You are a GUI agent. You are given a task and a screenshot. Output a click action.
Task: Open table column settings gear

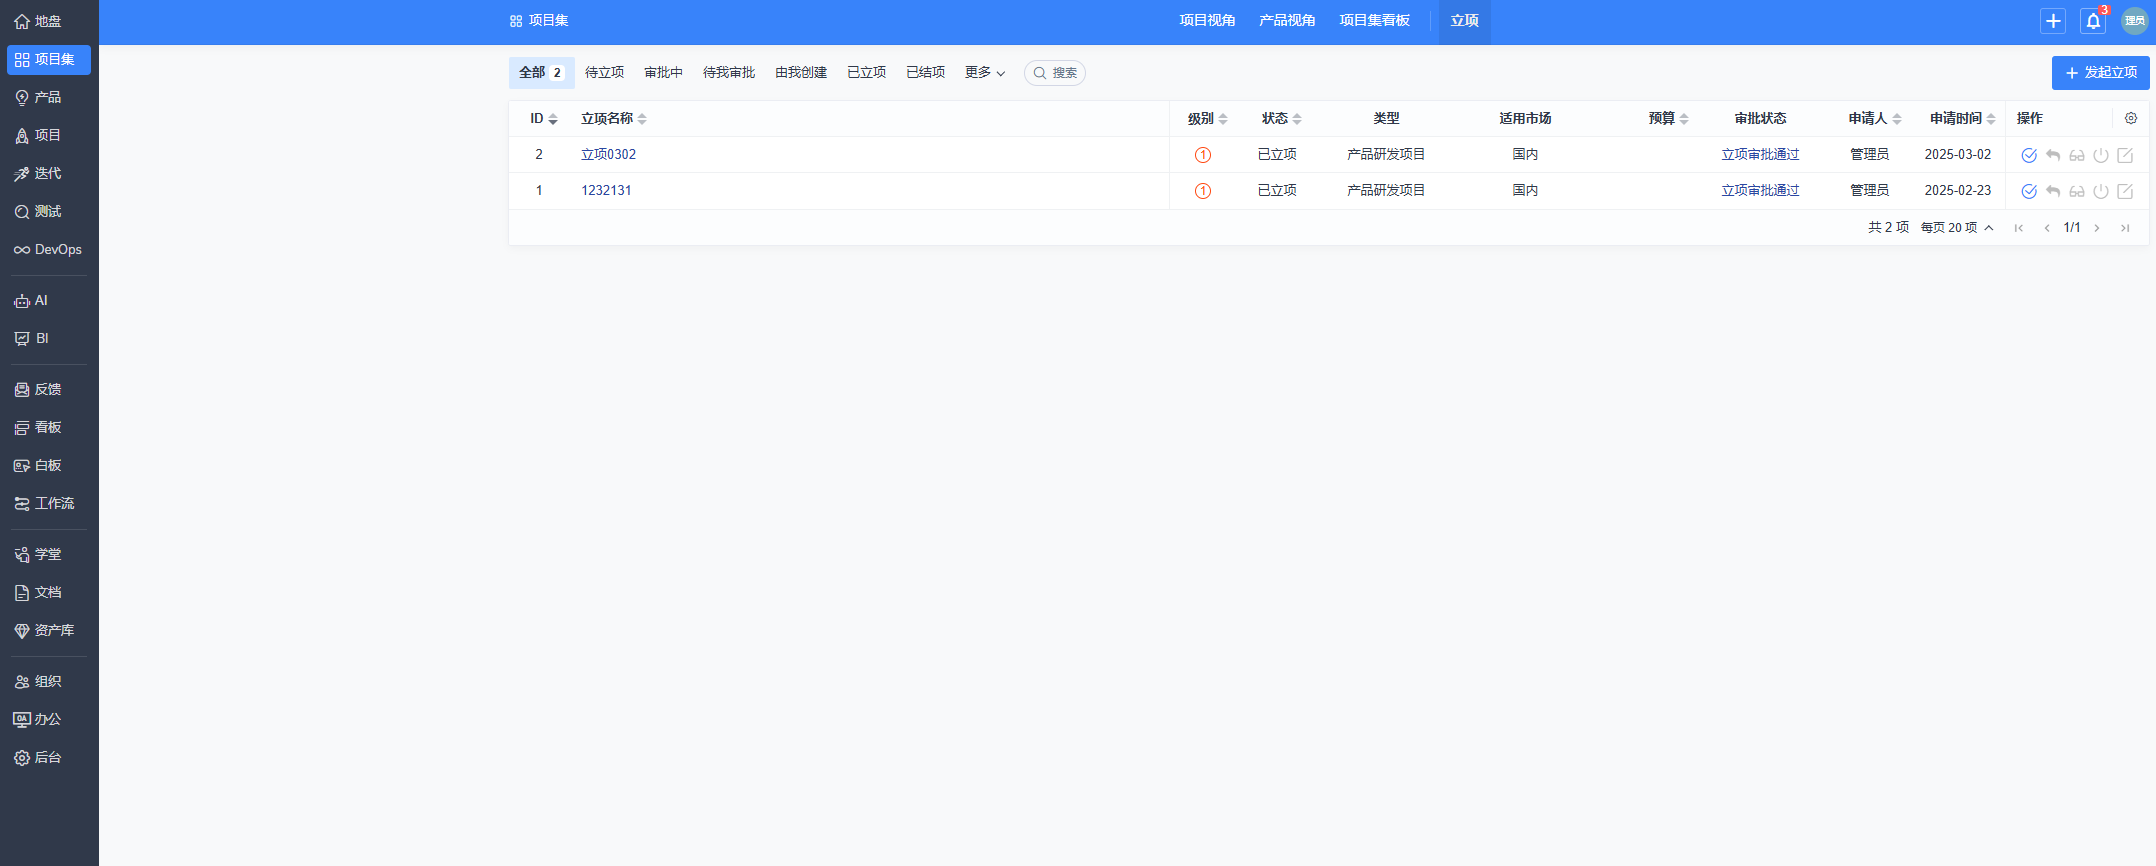(2131, 118)
